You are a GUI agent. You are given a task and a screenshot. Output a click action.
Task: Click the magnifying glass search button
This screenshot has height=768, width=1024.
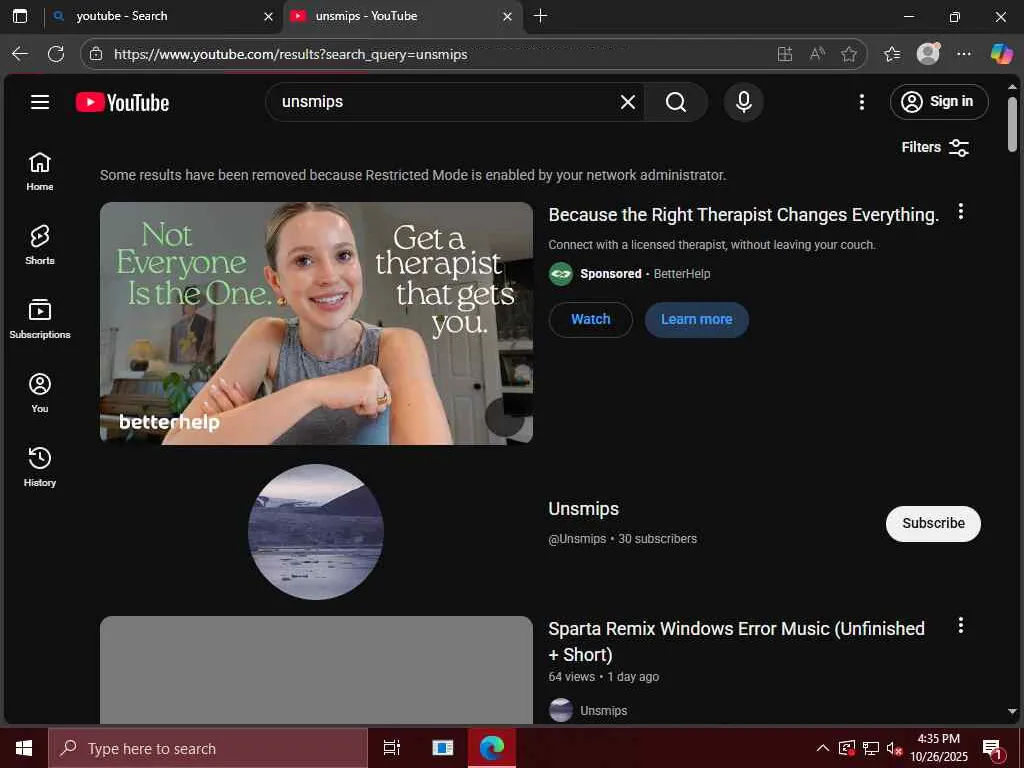click(x=676, y=102)
